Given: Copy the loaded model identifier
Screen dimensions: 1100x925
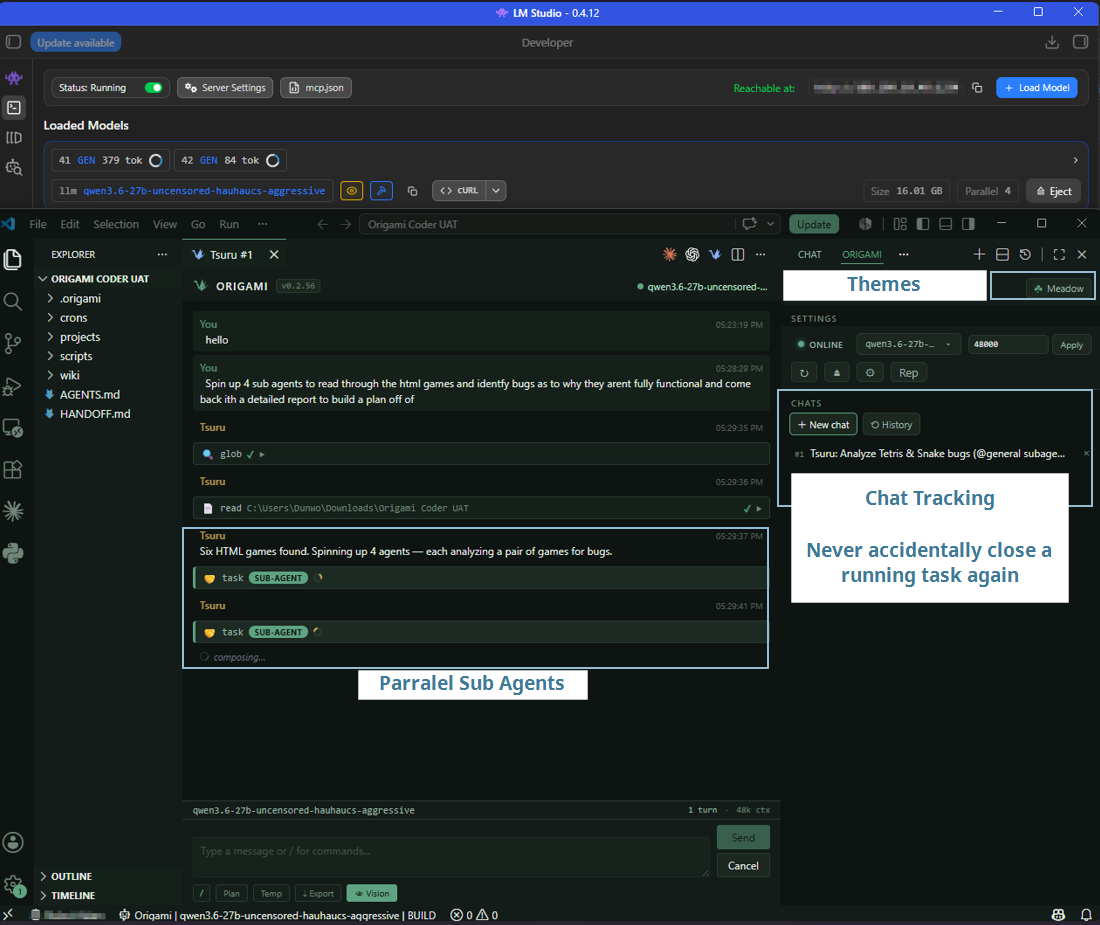Looking at the screenshot, I should point(412,191).
